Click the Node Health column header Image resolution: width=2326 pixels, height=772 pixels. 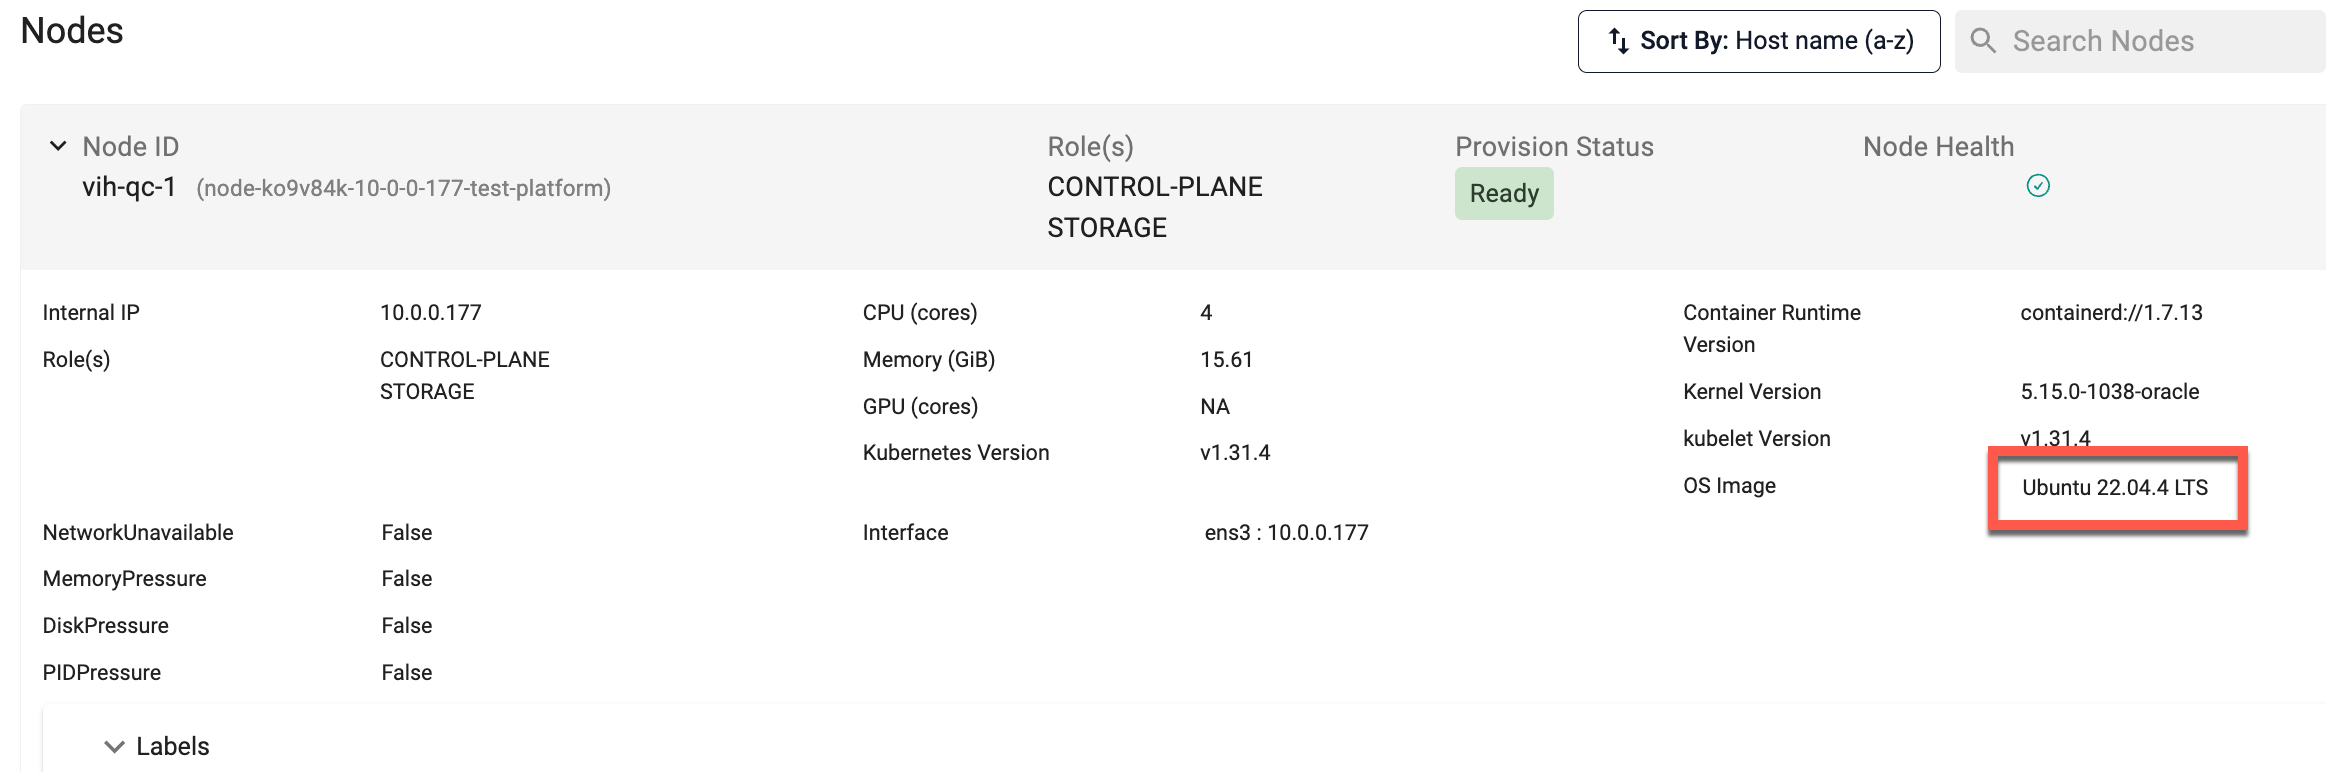1938,147
